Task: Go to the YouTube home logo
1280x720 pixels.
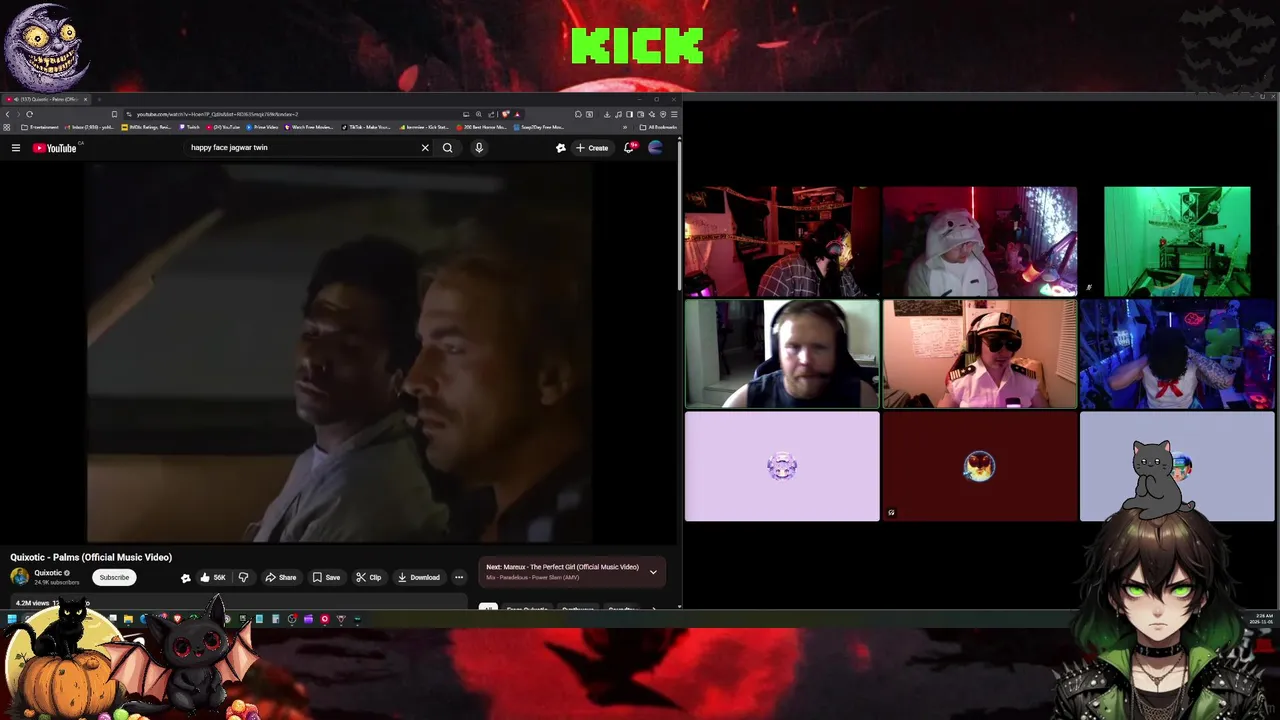Action: pyautogui.click(x=55, y=148)
